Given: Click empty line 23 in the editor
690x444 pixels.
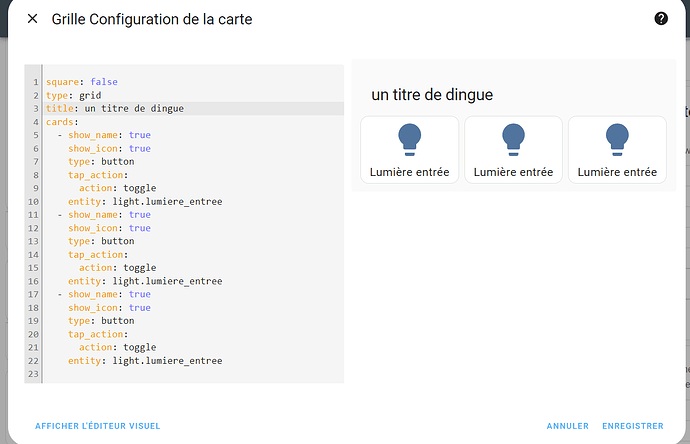Looking at the screenshot, I should tap(150, 374).
